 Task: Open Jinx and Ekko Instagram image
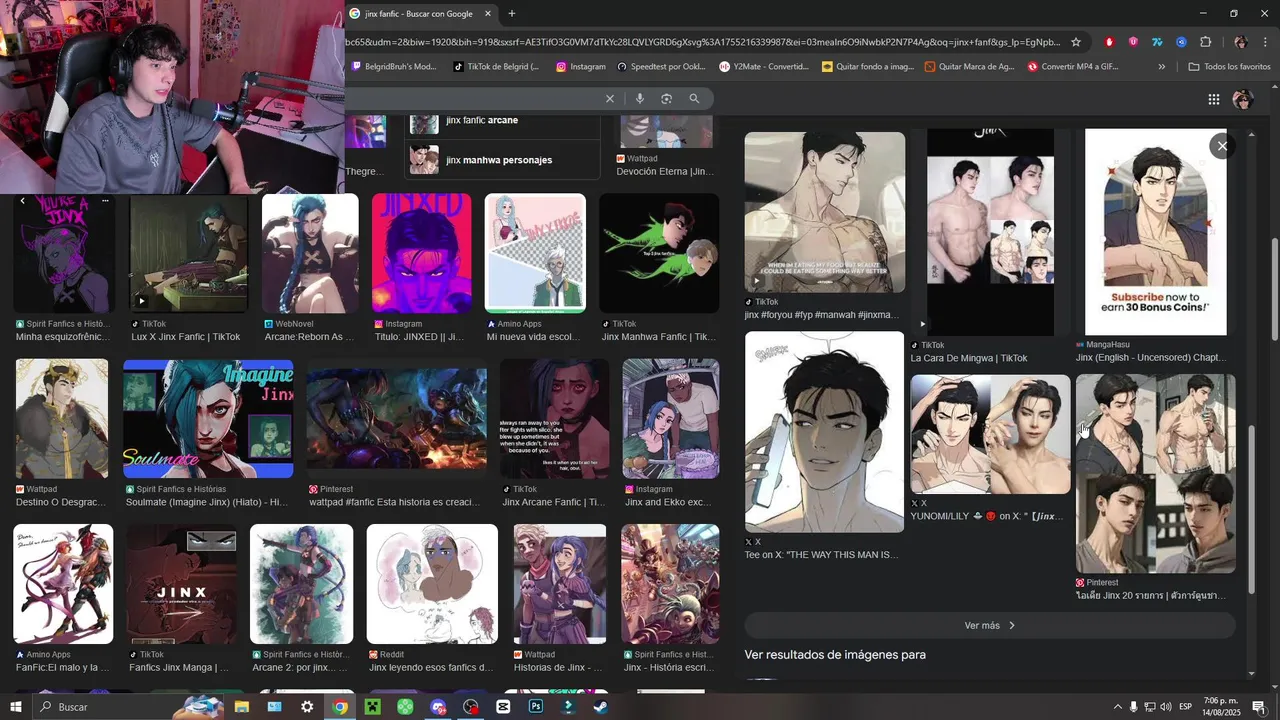[671, 419]
